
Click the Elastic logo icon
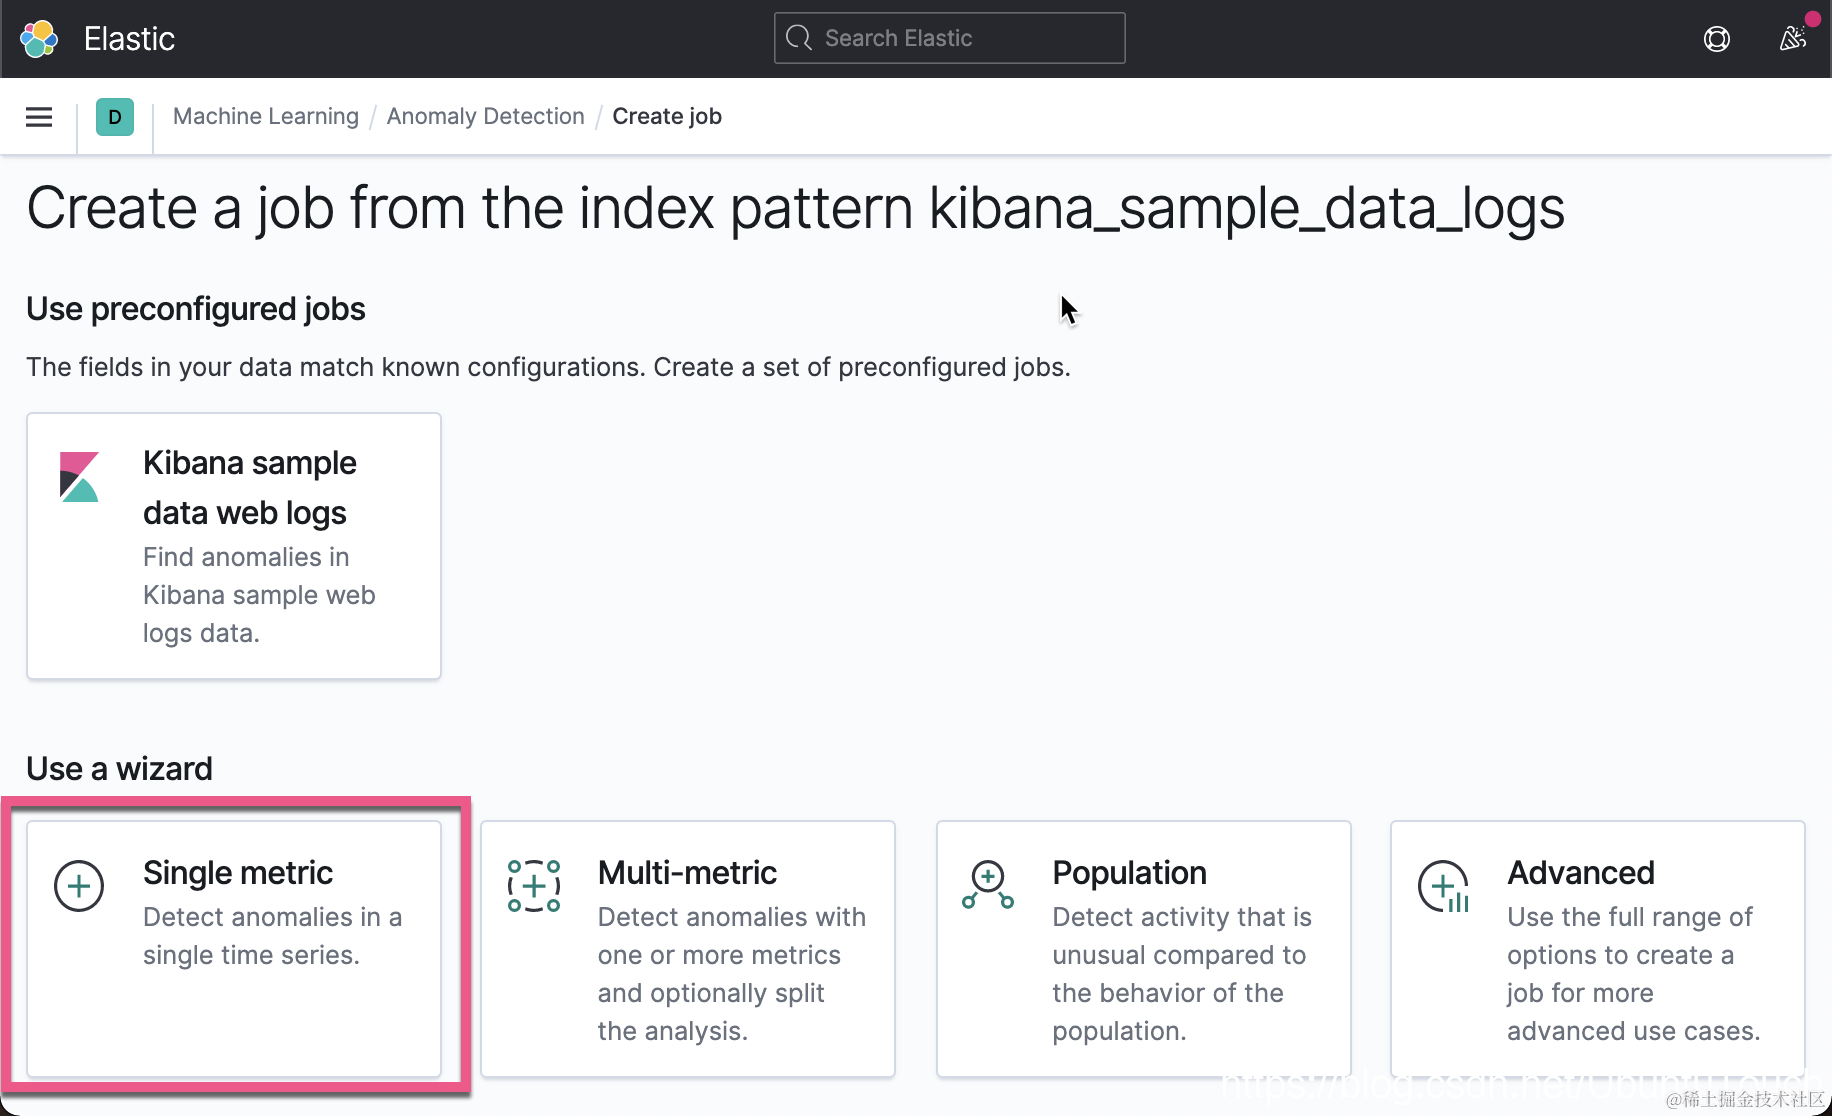tap(39, 39)
